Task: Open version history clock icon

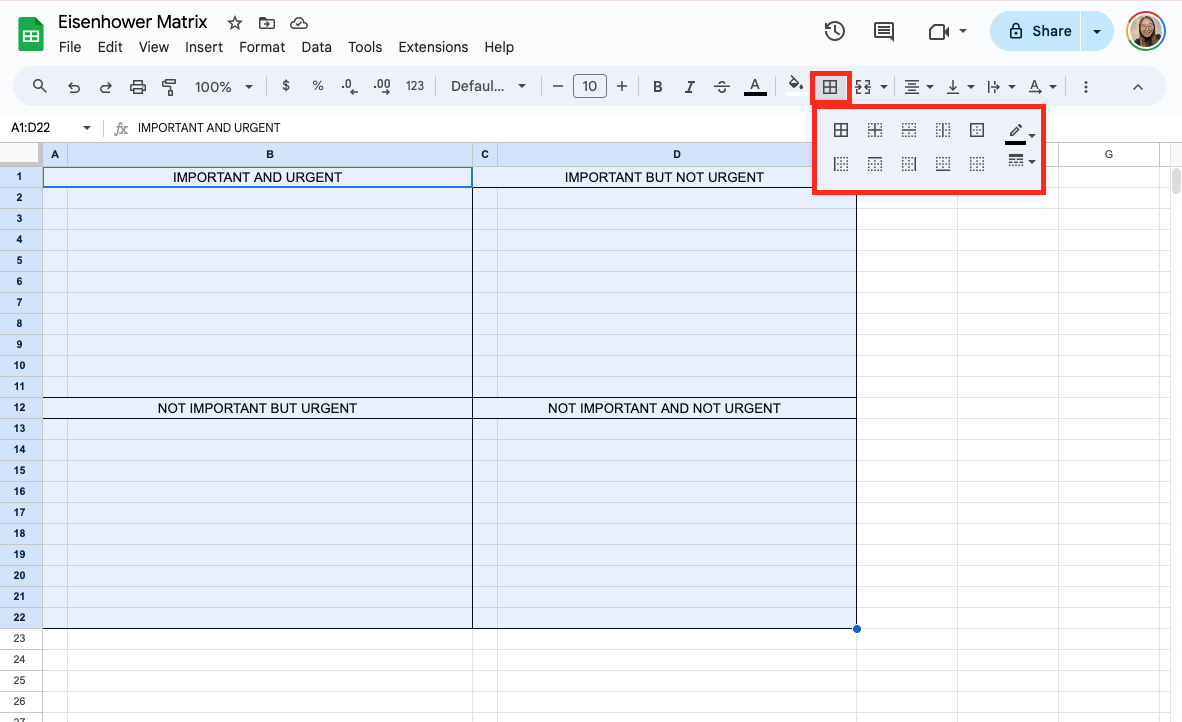Action: tap(834, 31)
